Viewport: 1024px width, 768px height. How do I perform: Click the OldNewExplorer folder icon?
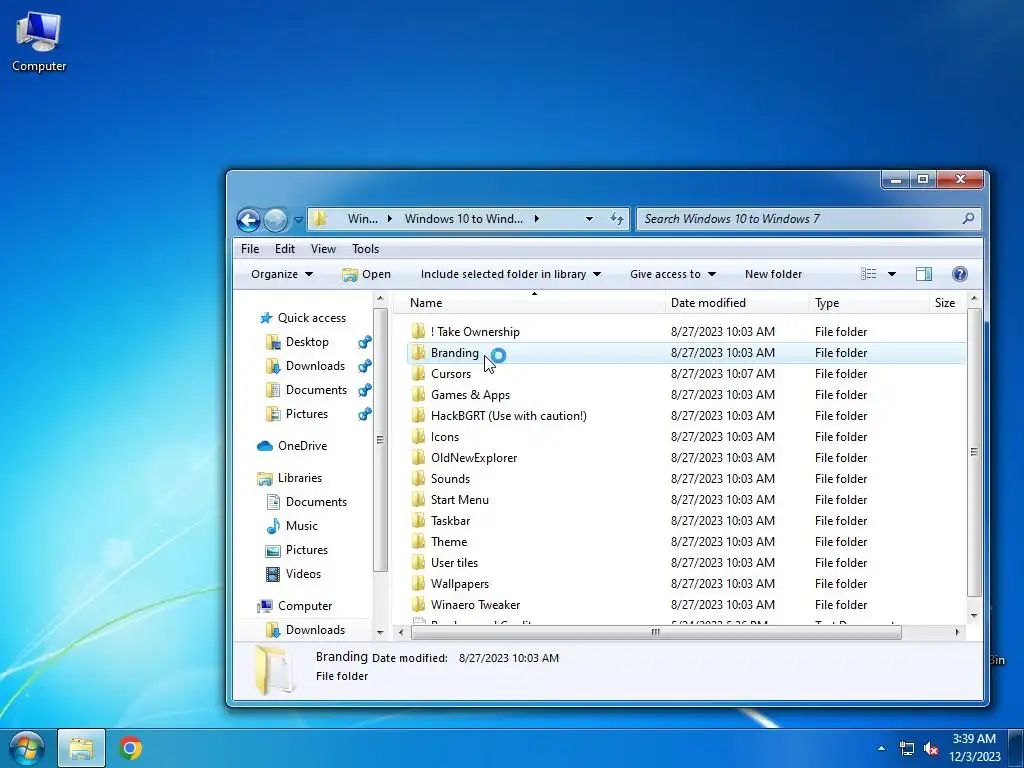[419, 458]
